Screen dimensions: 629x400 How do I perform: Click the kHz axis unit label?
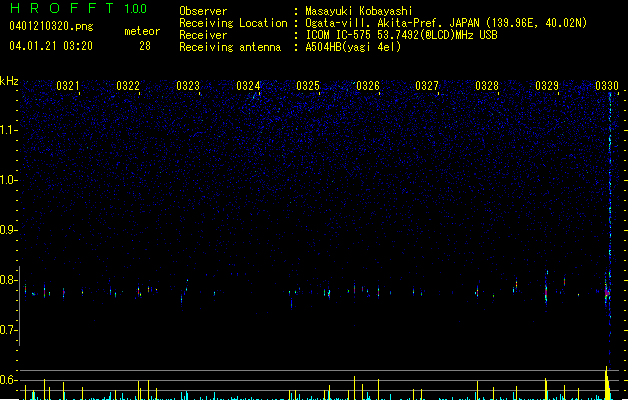(x=9, y=81)
